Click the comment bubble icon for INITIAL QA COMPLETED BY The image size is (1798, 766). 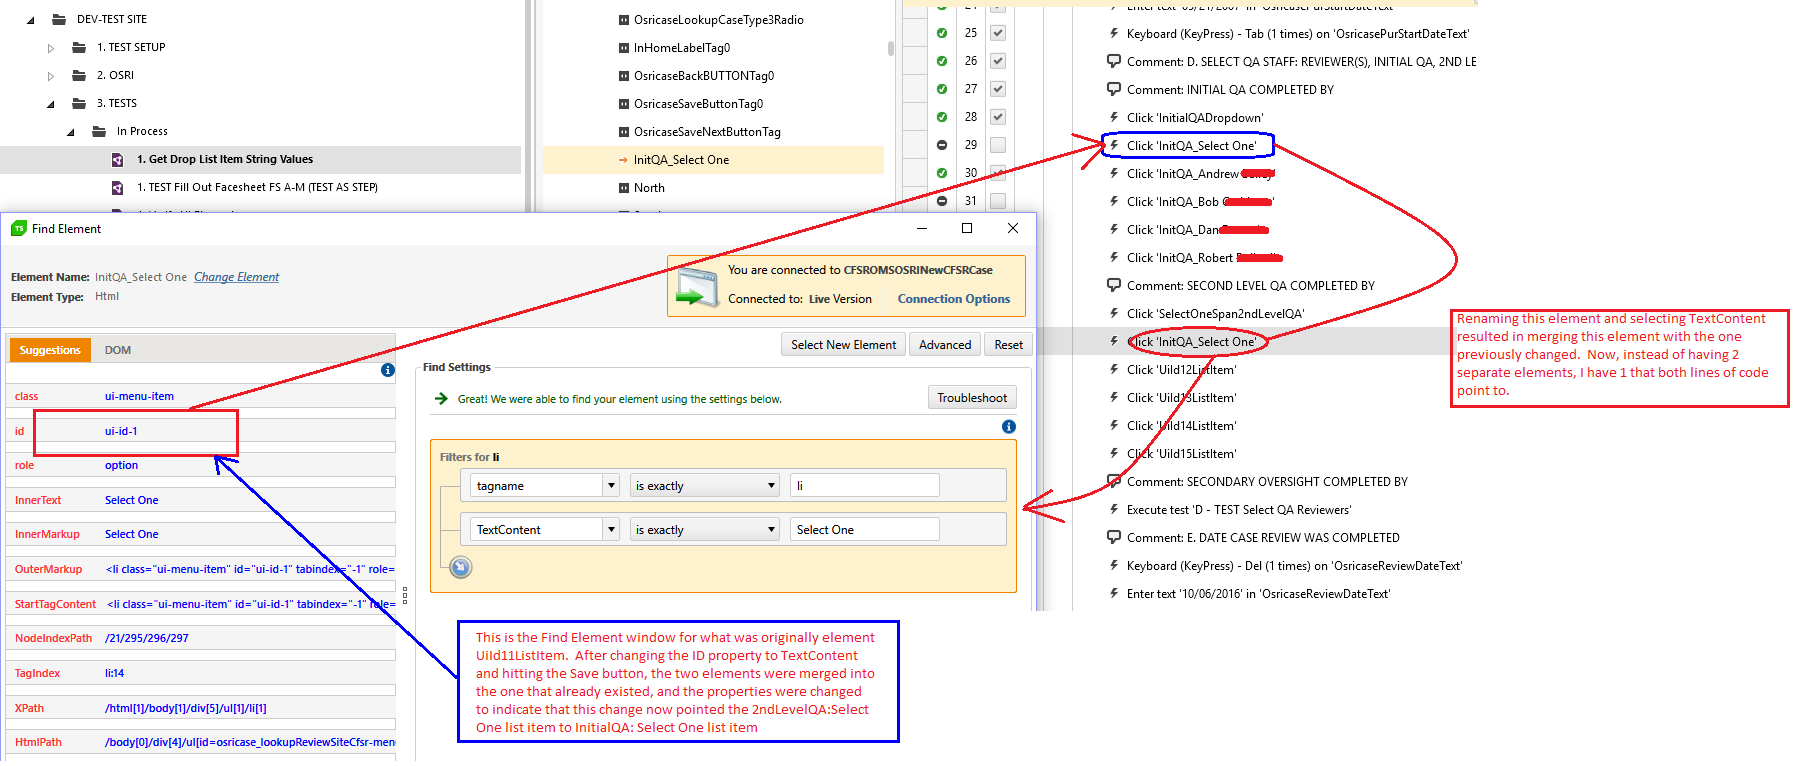coord(1113,90)
